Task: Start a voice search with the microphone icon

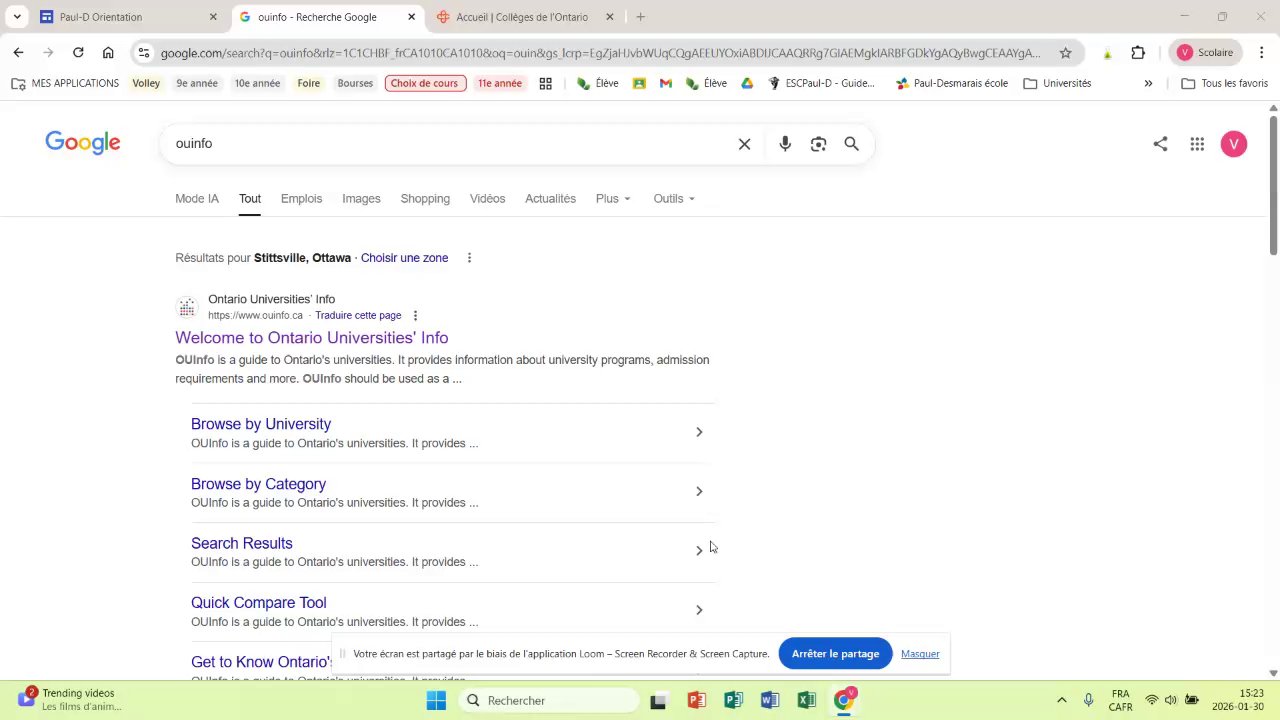Action: click(x=785, y=144)
